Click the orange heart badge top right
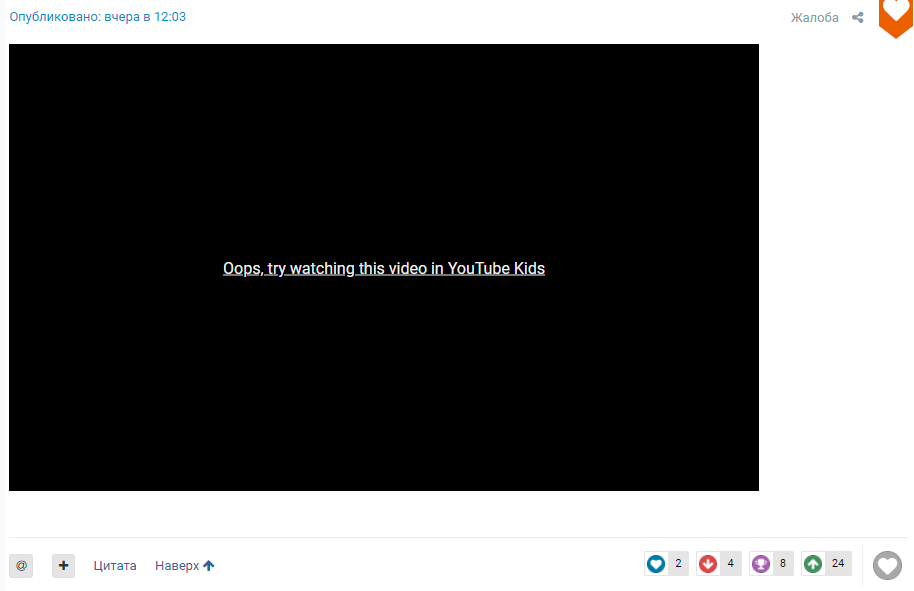This screenshot has width=914, height=591. point(895,19)
